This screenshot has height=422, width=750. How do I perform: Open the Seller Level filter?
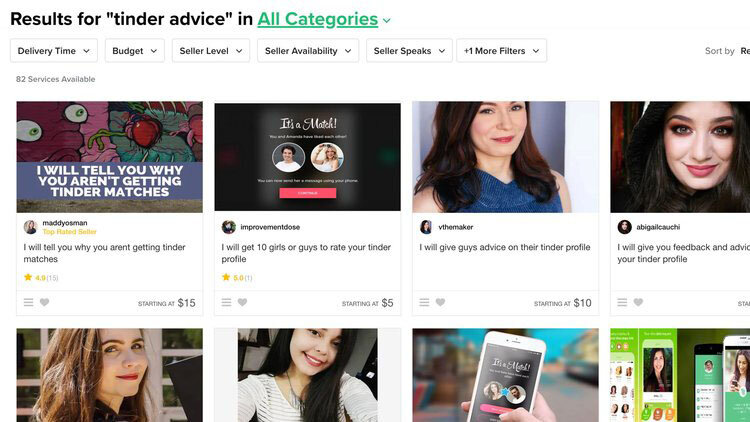[210, 51]
